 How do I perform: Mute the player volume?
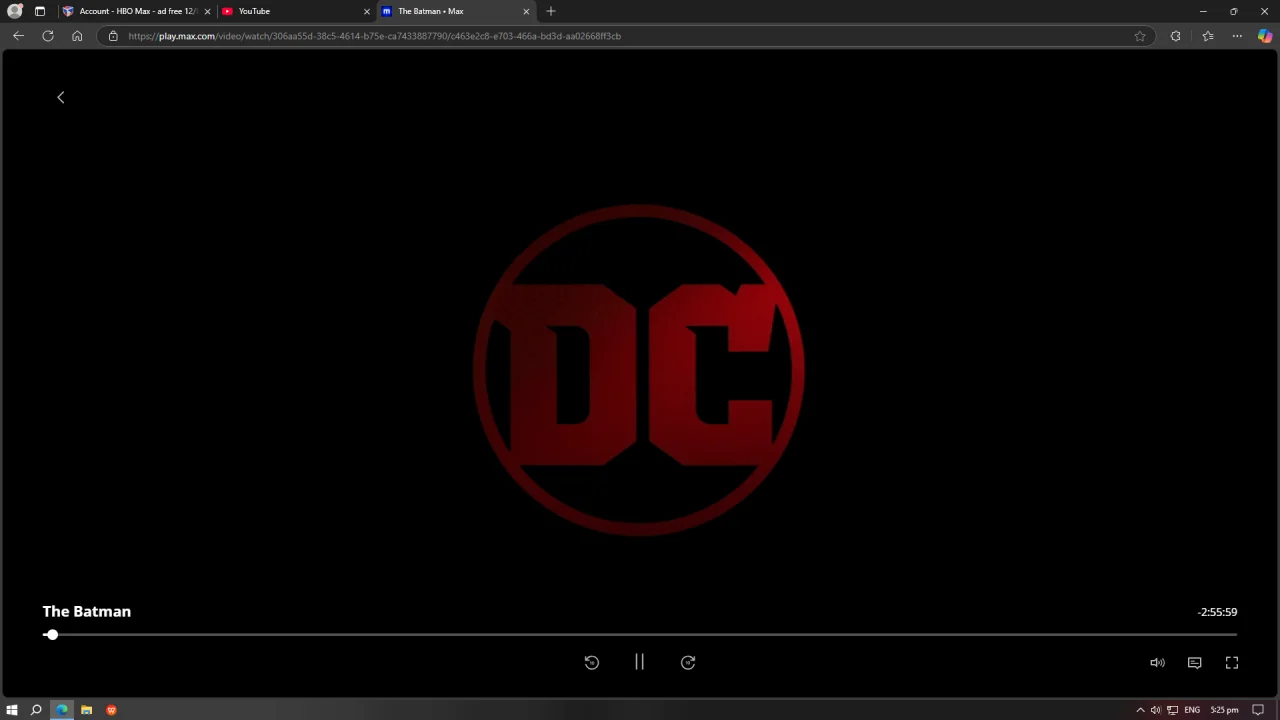[1157, 662]
